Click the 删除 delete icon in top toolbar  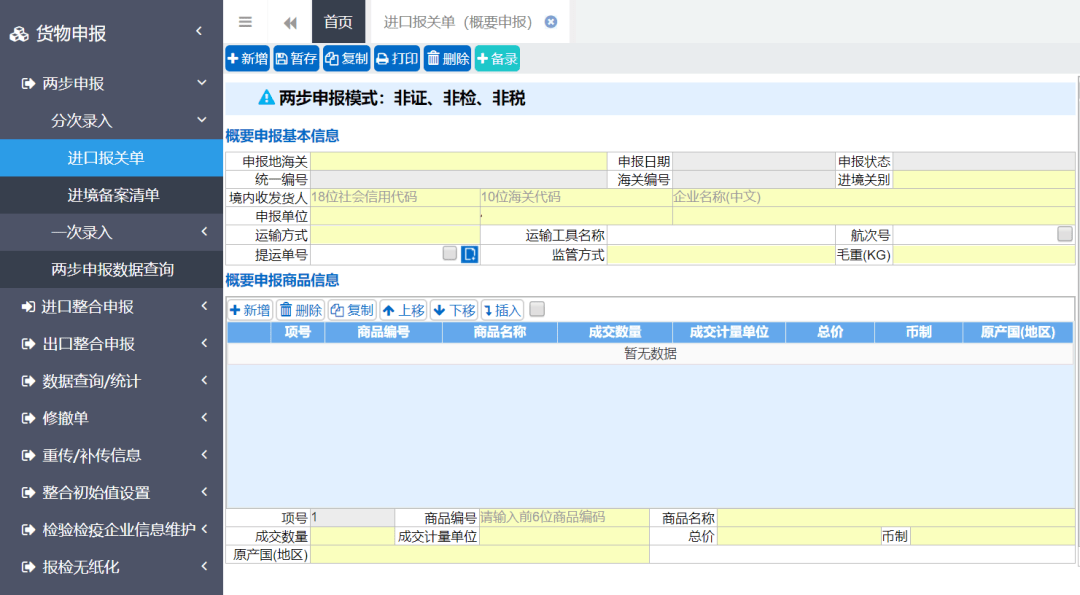point(446,58)
